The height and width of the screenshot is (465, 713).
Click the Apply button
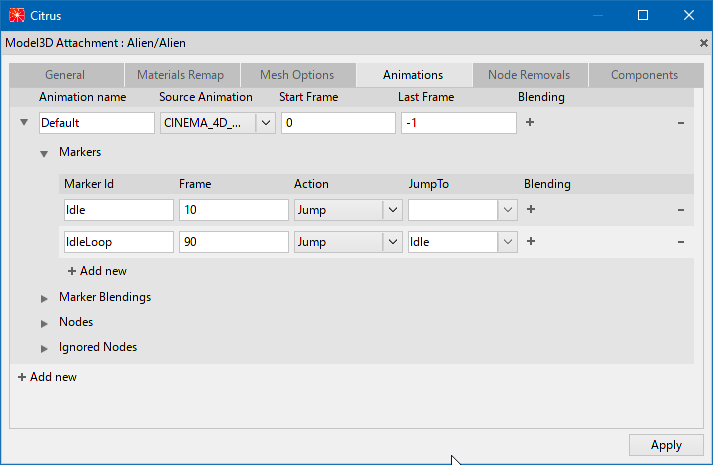(665, 445)
